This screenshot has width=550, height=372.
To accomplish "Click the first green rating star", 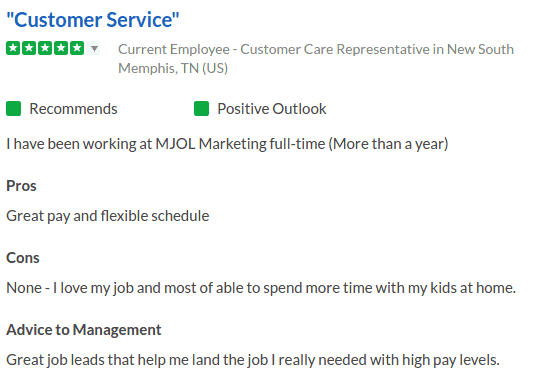I will pos(13,48).
